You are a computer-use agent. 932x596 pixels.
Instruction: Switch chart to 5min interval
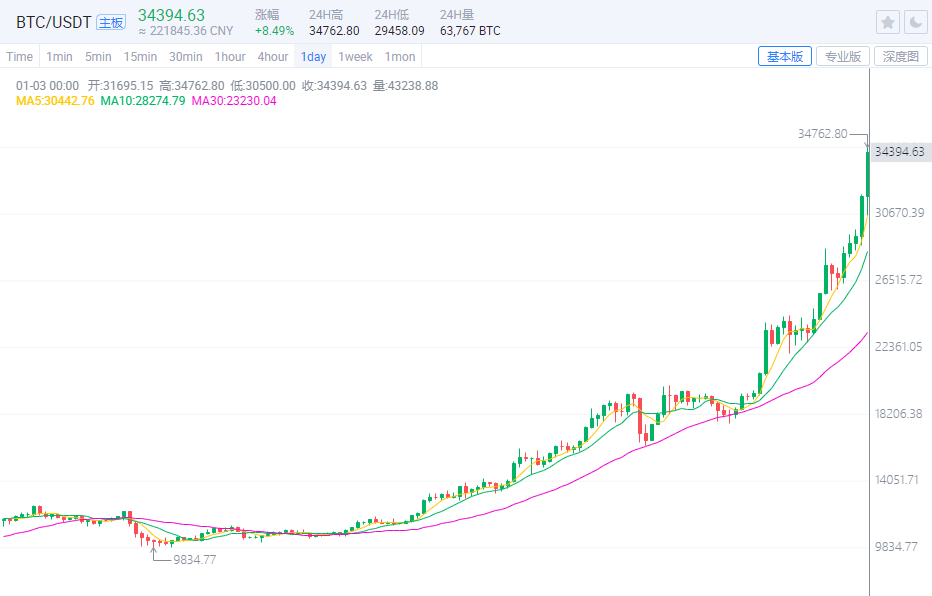click(98, 56)
